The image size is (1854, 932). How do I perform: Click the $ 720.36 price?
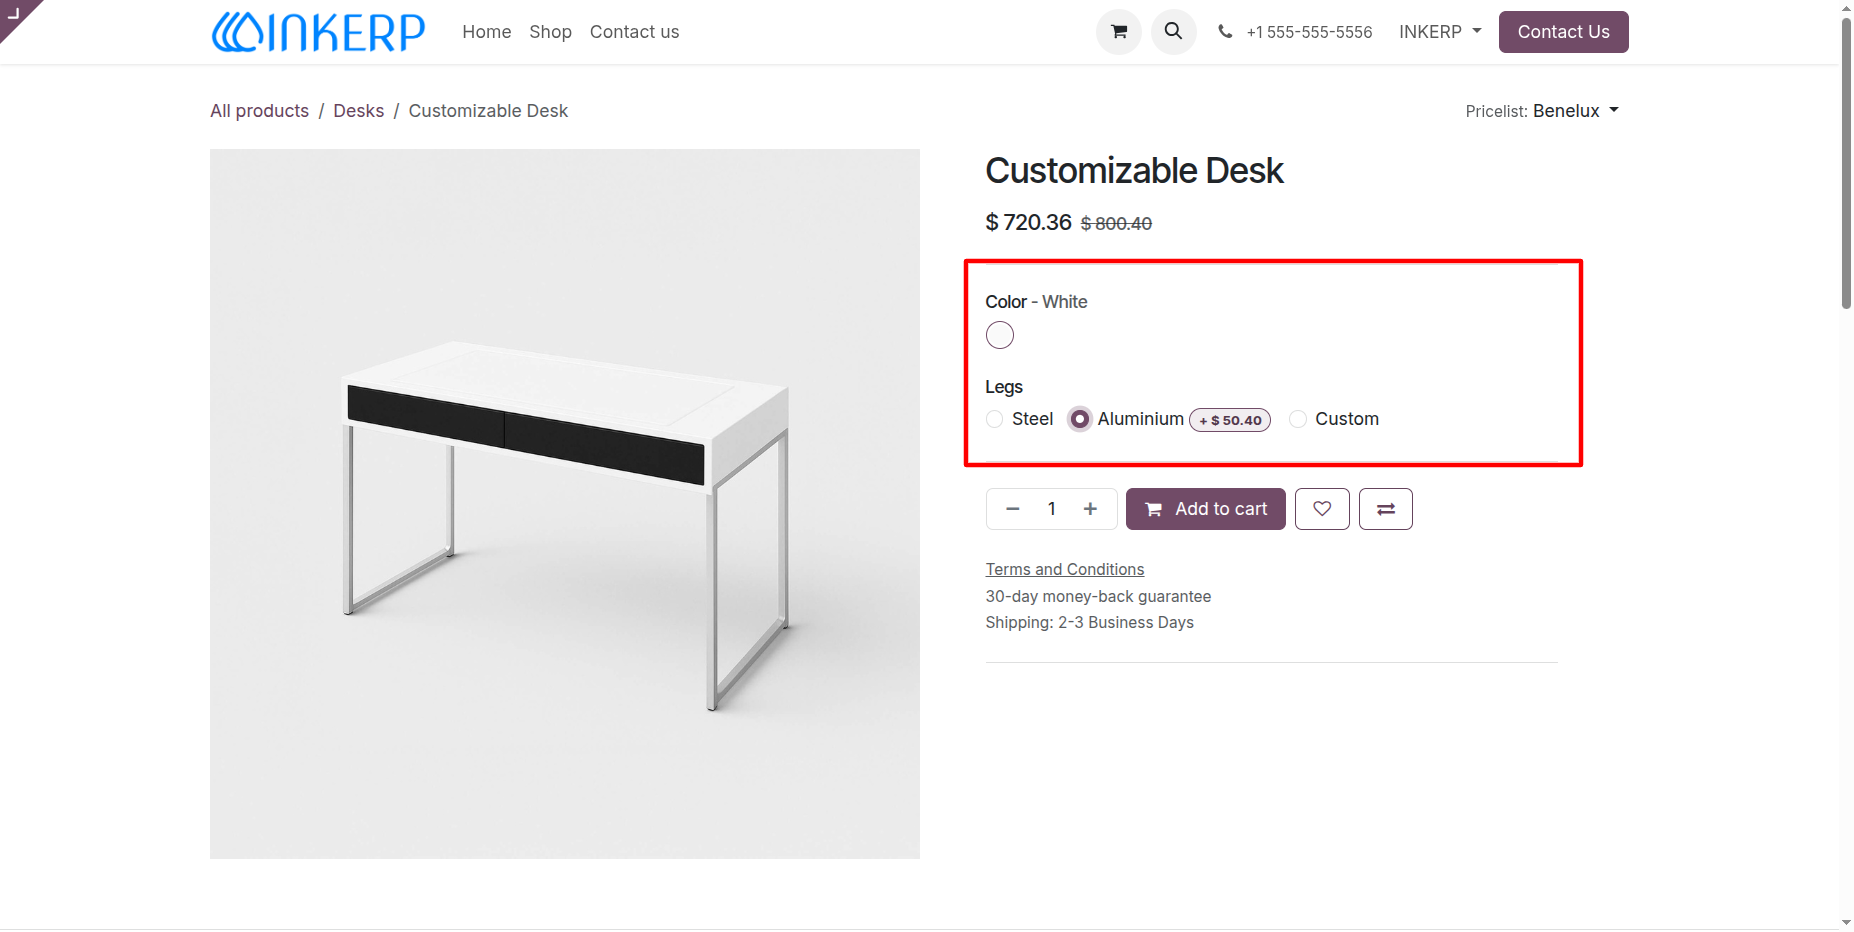point(1029,222)
